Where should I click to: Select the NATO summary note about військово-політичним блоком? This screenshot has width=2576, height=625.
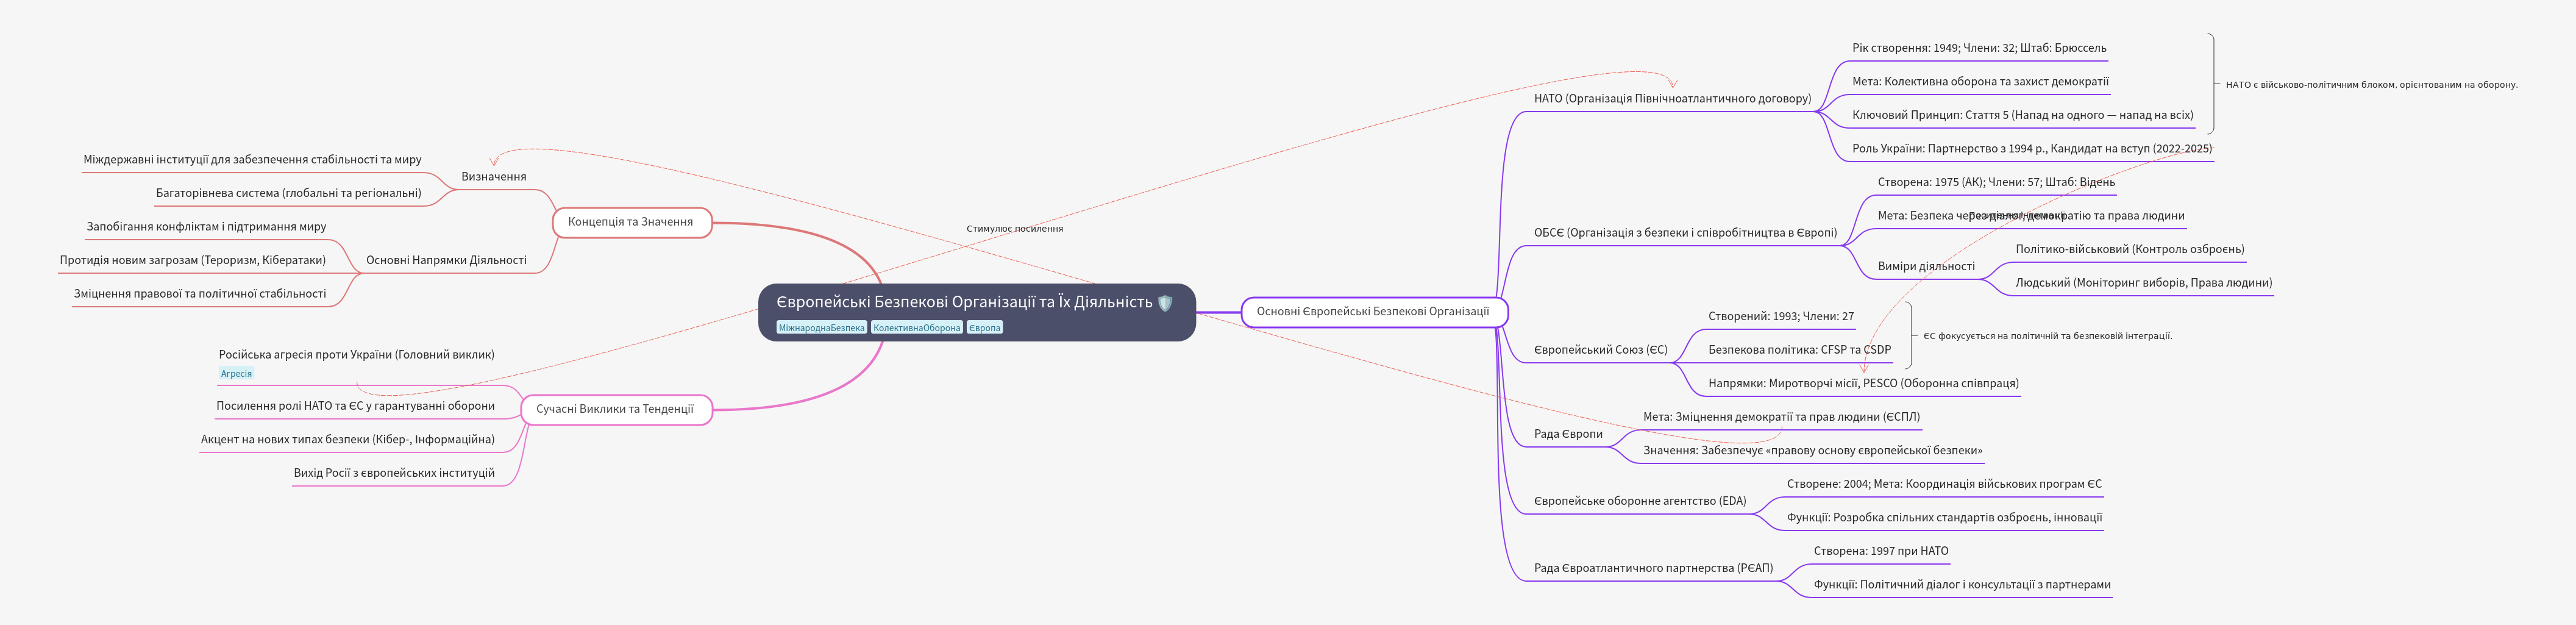coord(2371,85)
